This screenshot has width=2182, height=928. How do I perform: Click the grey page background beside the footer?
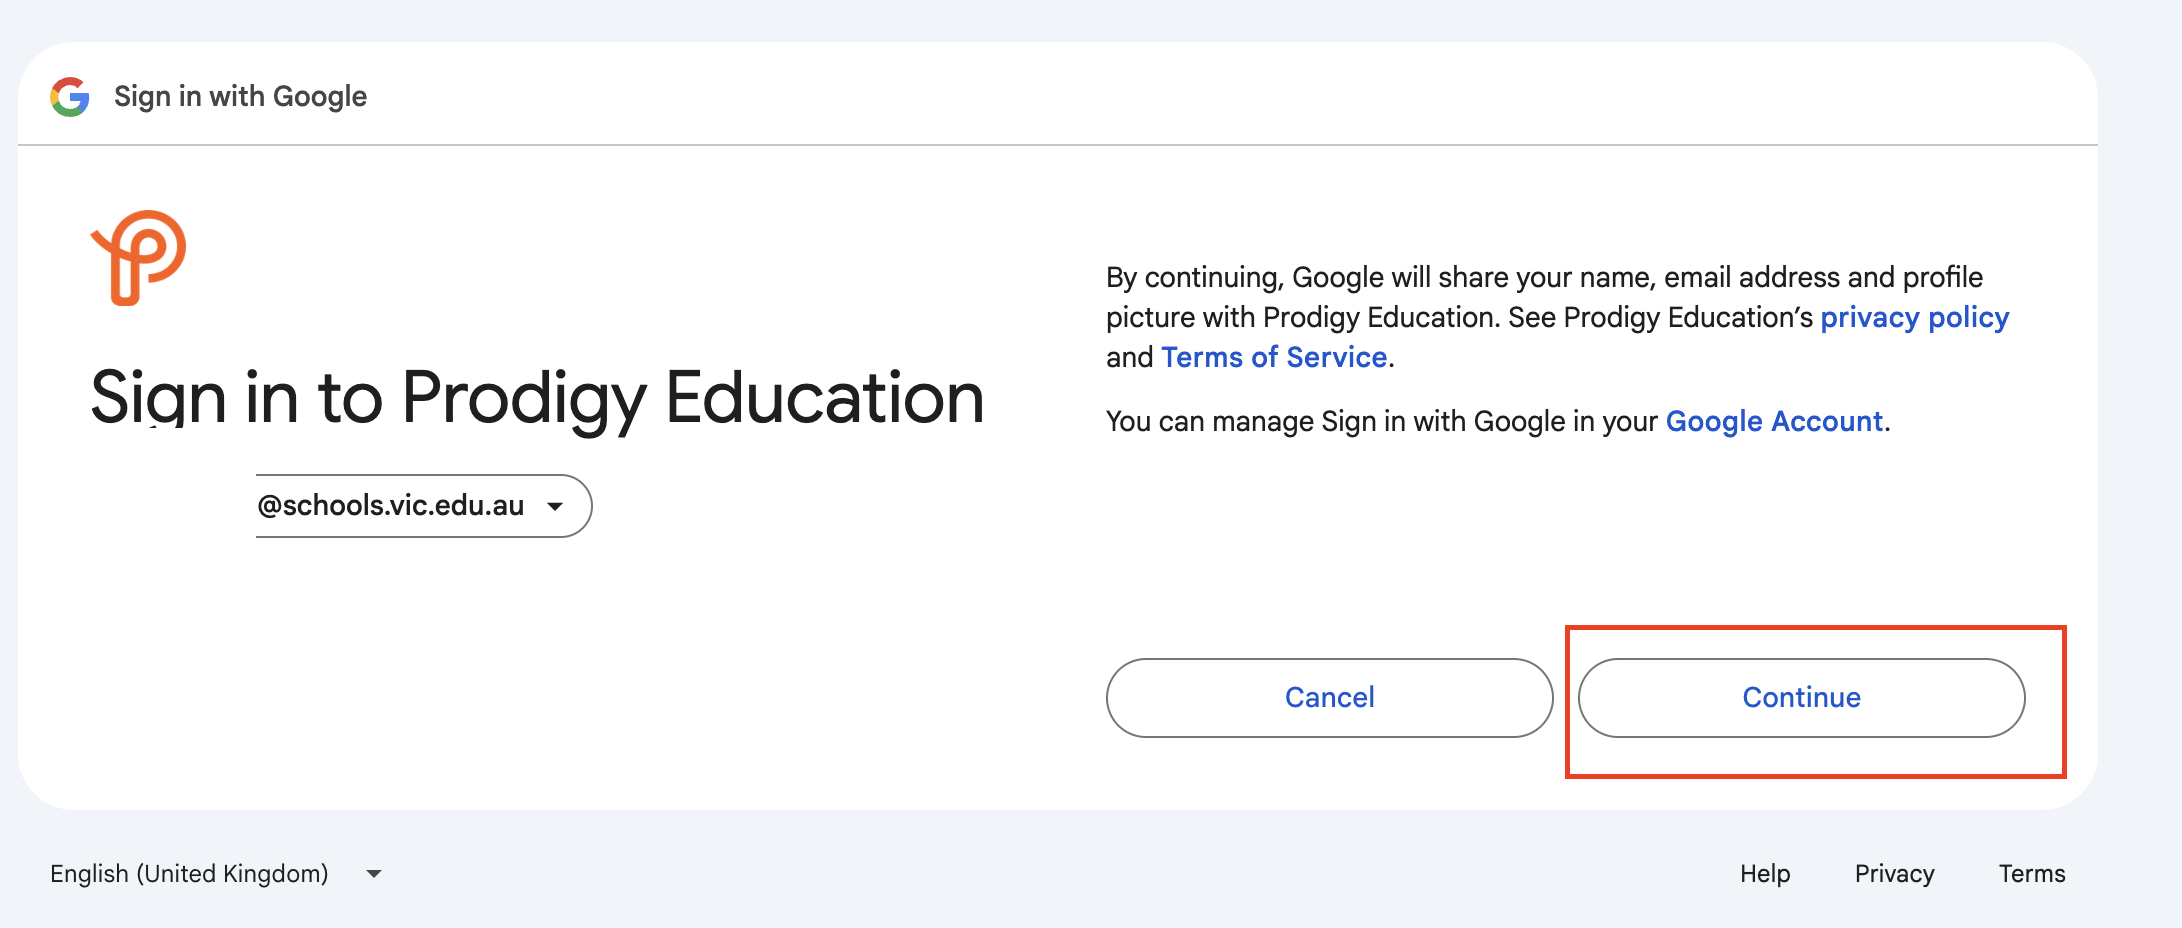(1000, 874)
